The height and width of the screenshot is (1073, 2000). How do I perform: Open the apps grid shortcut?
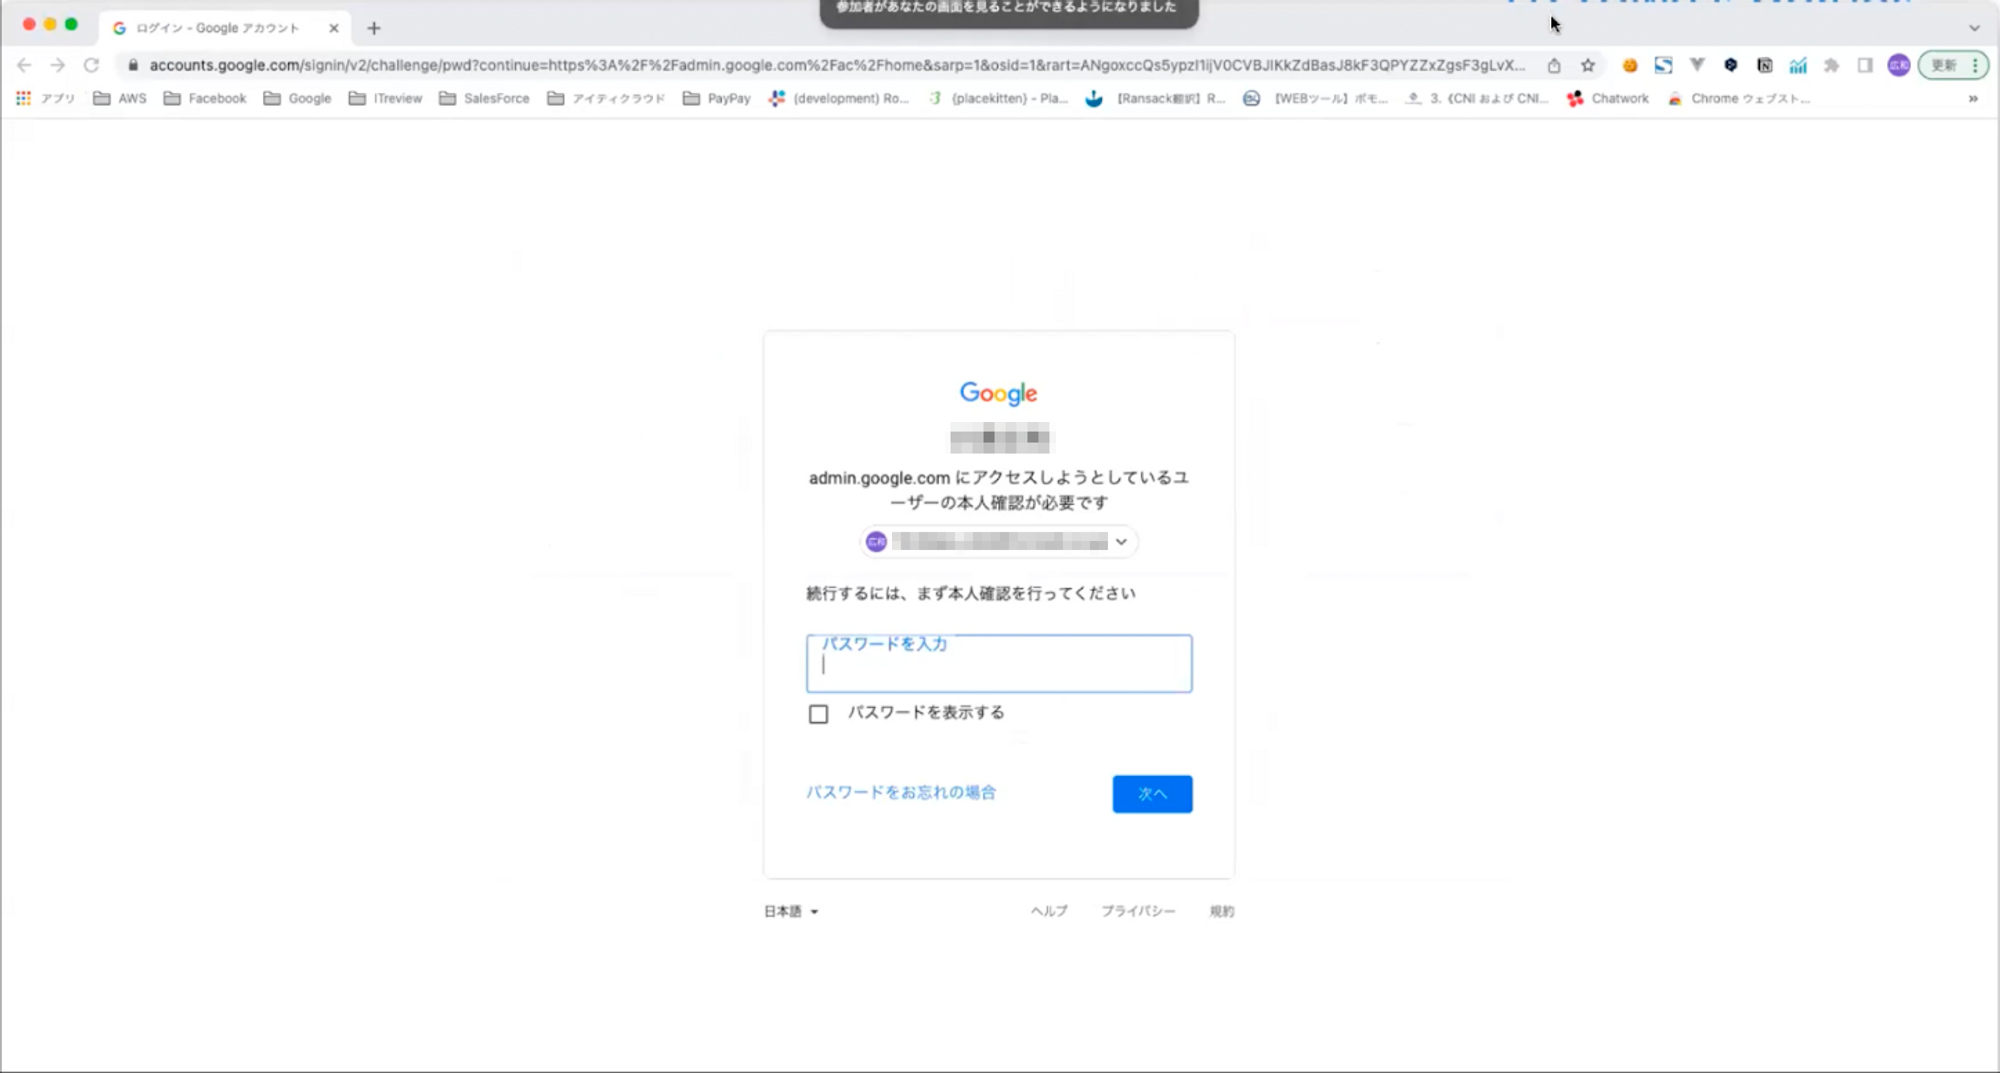click(24, 98)
